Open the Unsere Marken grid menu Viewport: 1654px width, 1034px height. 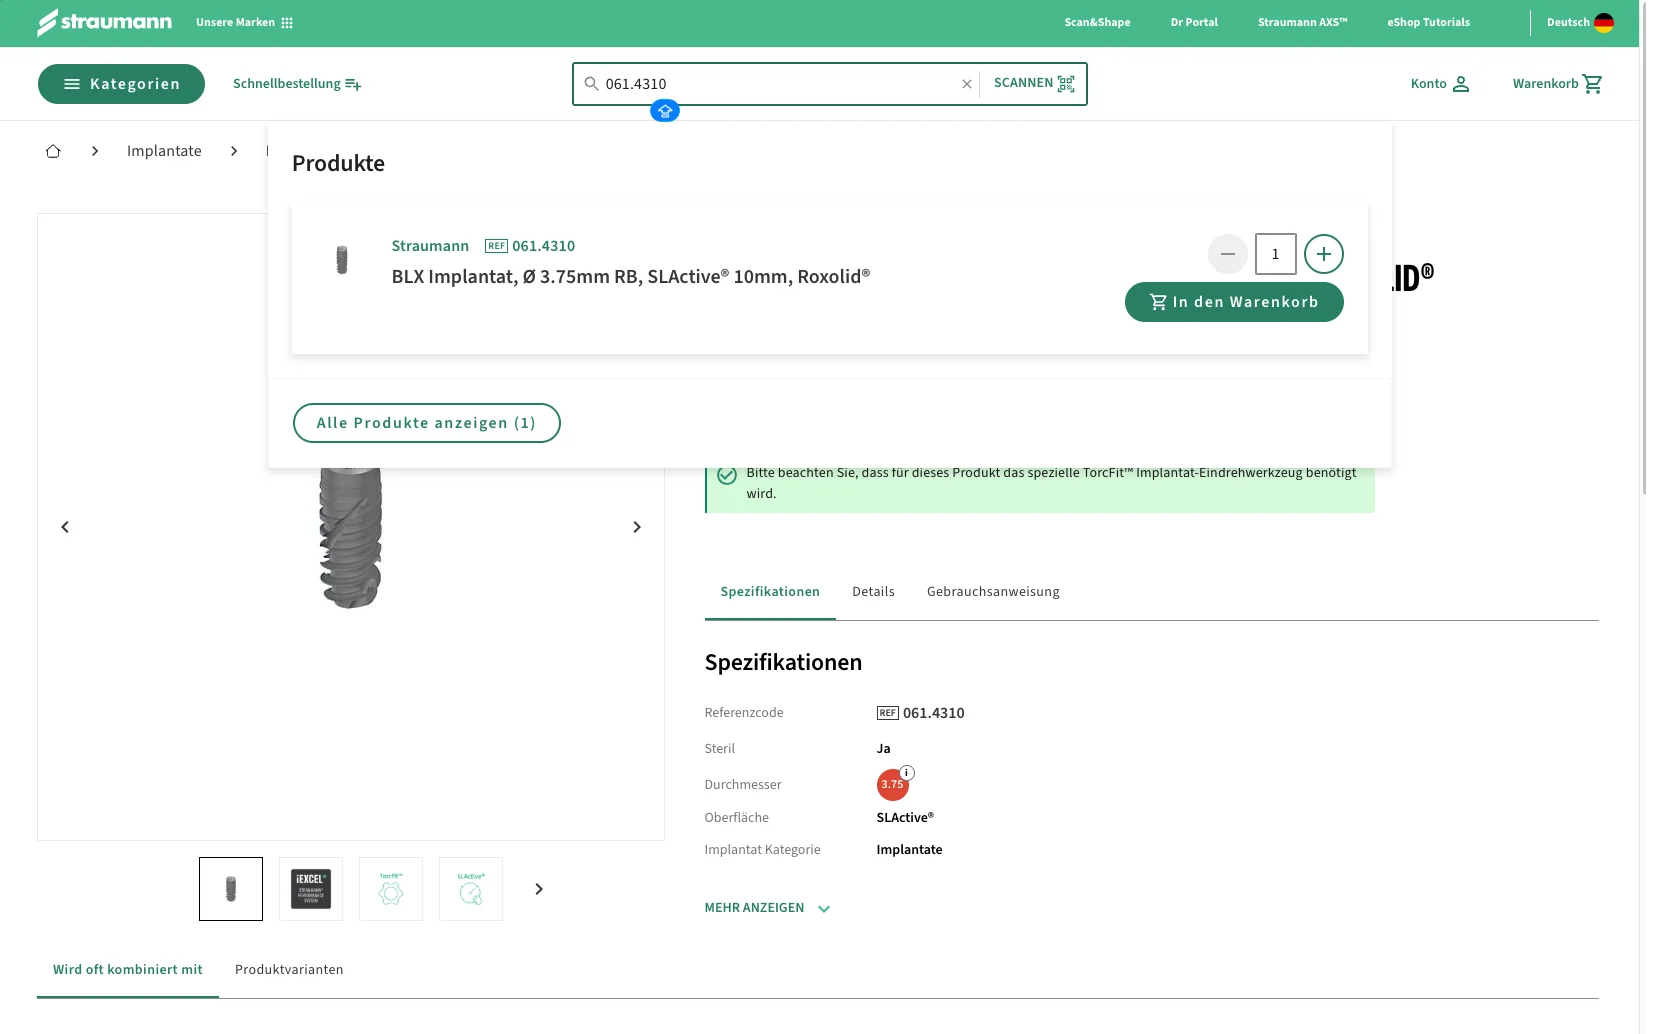tap(244, 22)
